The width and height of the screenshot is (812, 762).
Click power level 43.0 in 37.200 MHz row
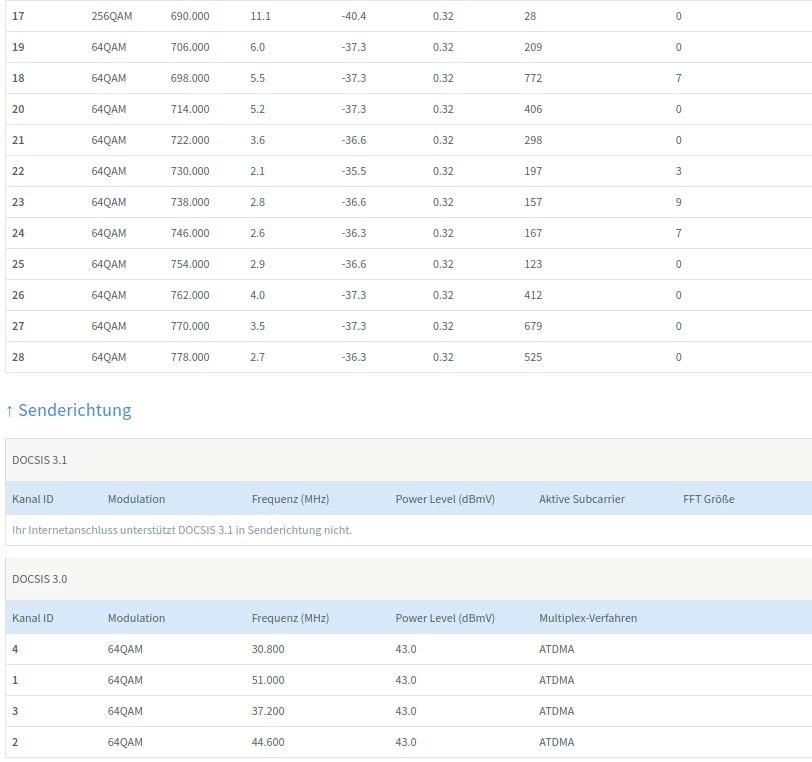(x=405, y=711)
